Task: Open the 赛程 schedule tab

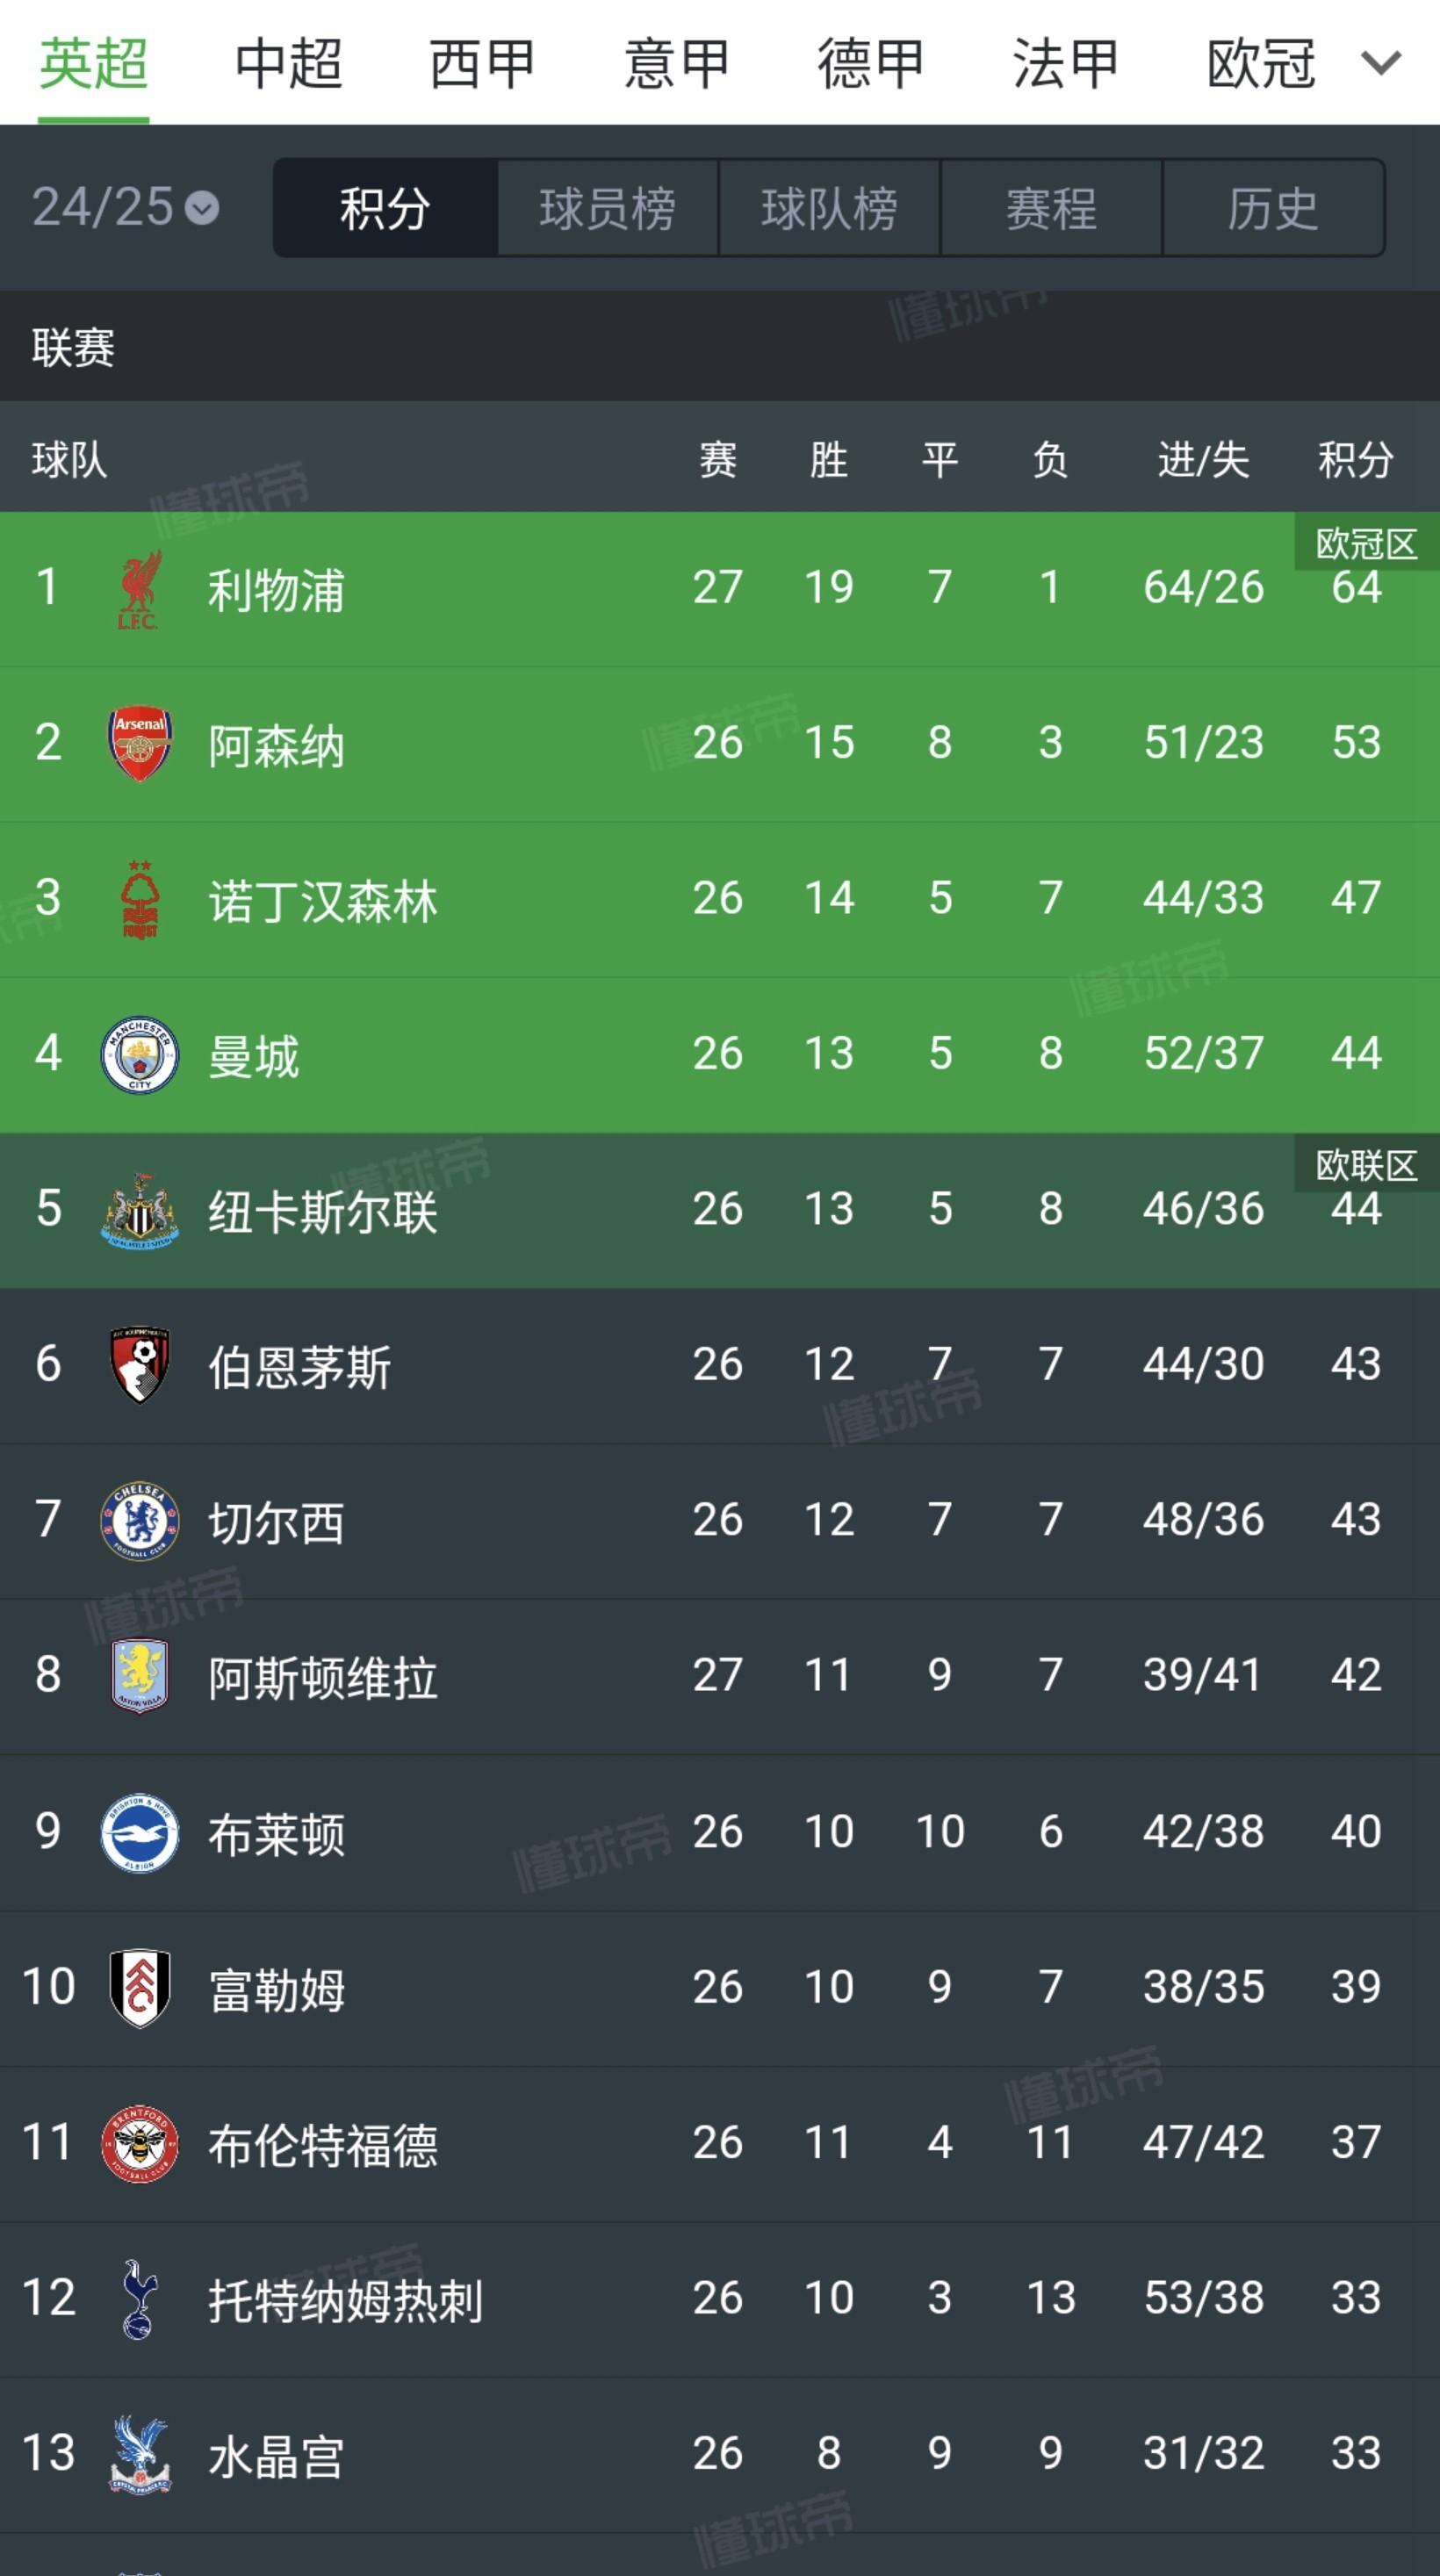Action: [1051, 208]
